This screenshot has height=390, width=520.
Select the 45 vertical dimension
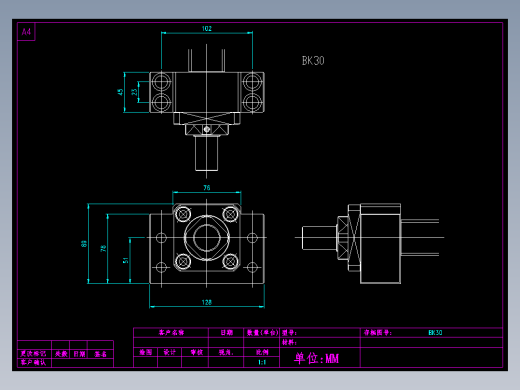[120, 92]
